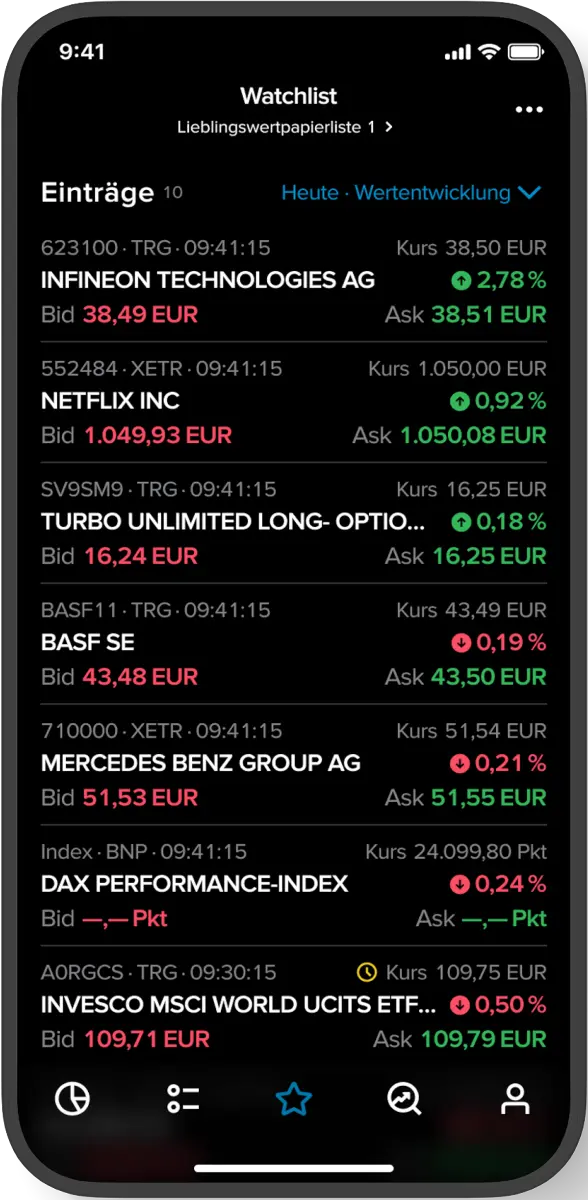This screenshot has width=588, height=1200.
Task: Select the star watchlist tab
Action: click(x=294, y=1100)
